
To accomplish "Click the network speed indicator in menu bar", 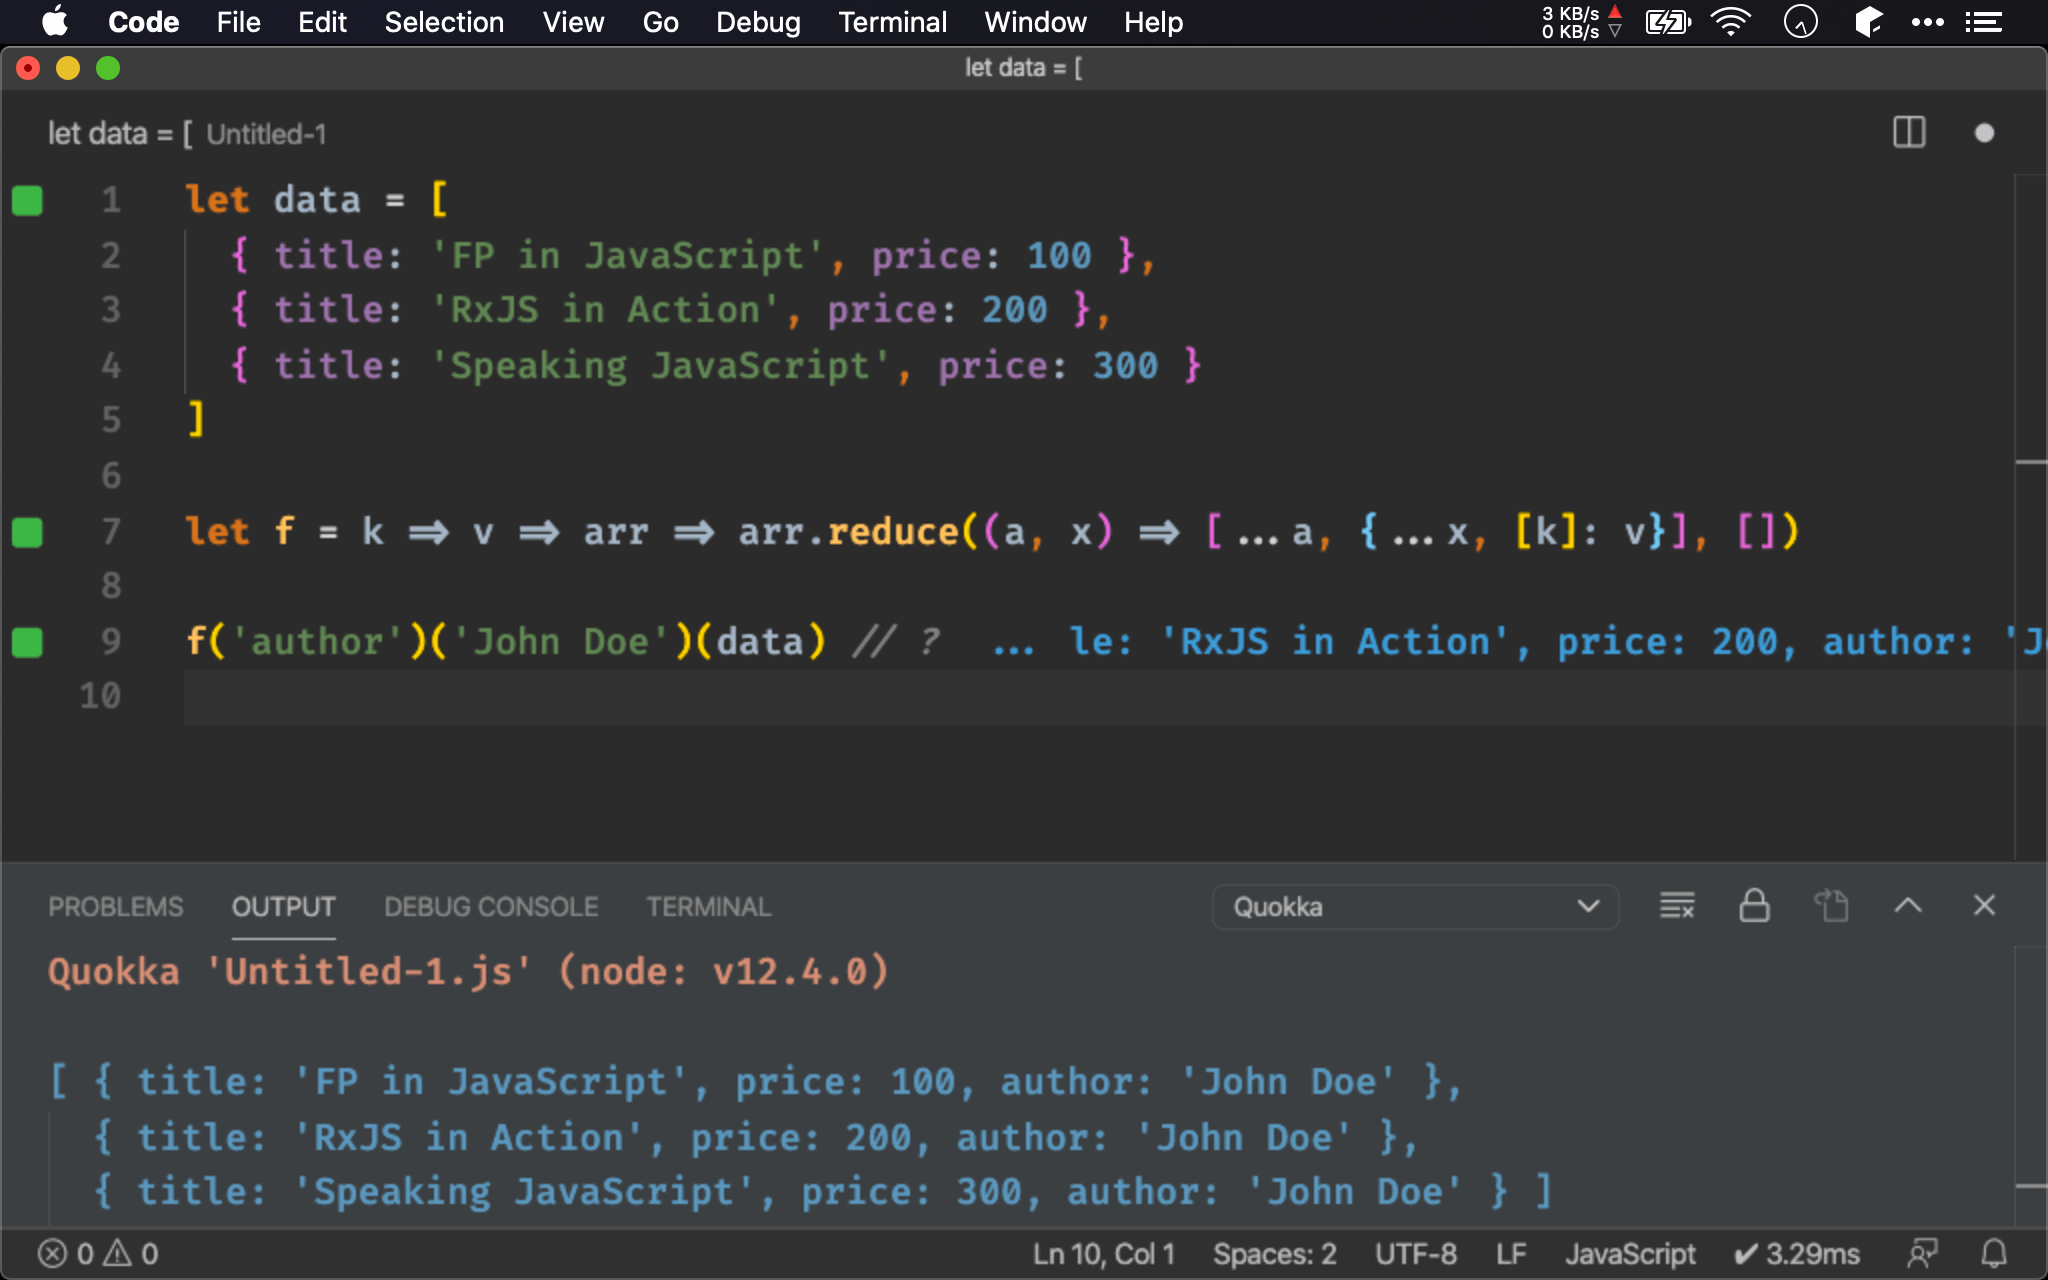I will 1581,22.
